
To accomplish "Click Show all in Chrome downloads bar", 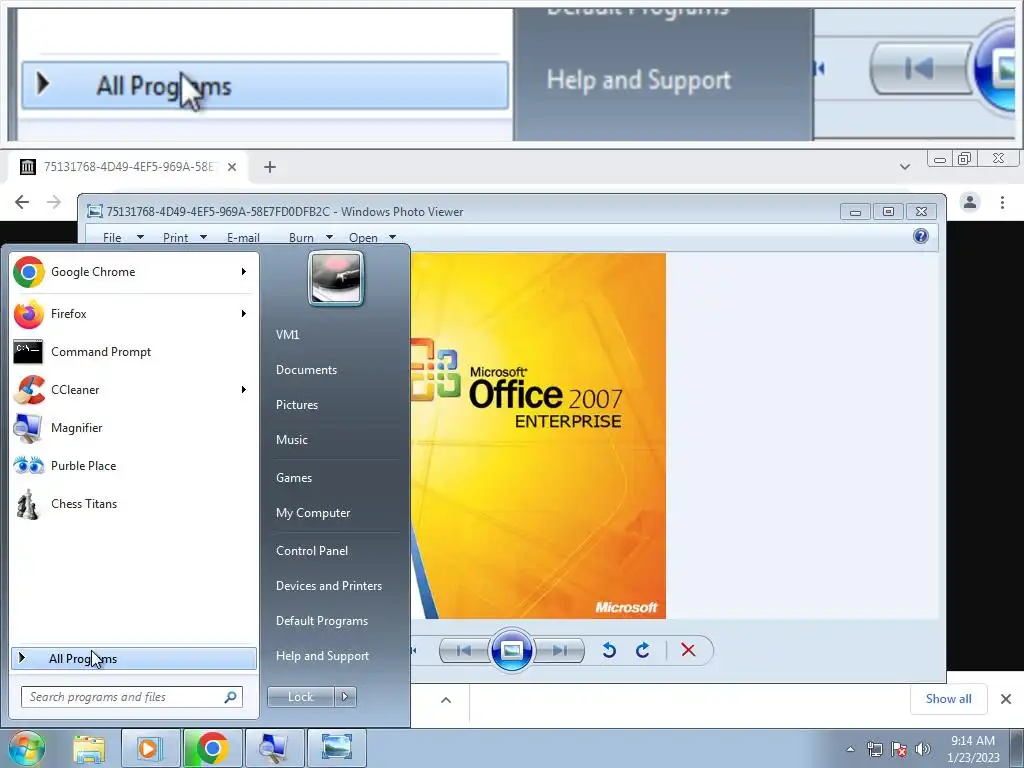I will click(x=948, y=699).
